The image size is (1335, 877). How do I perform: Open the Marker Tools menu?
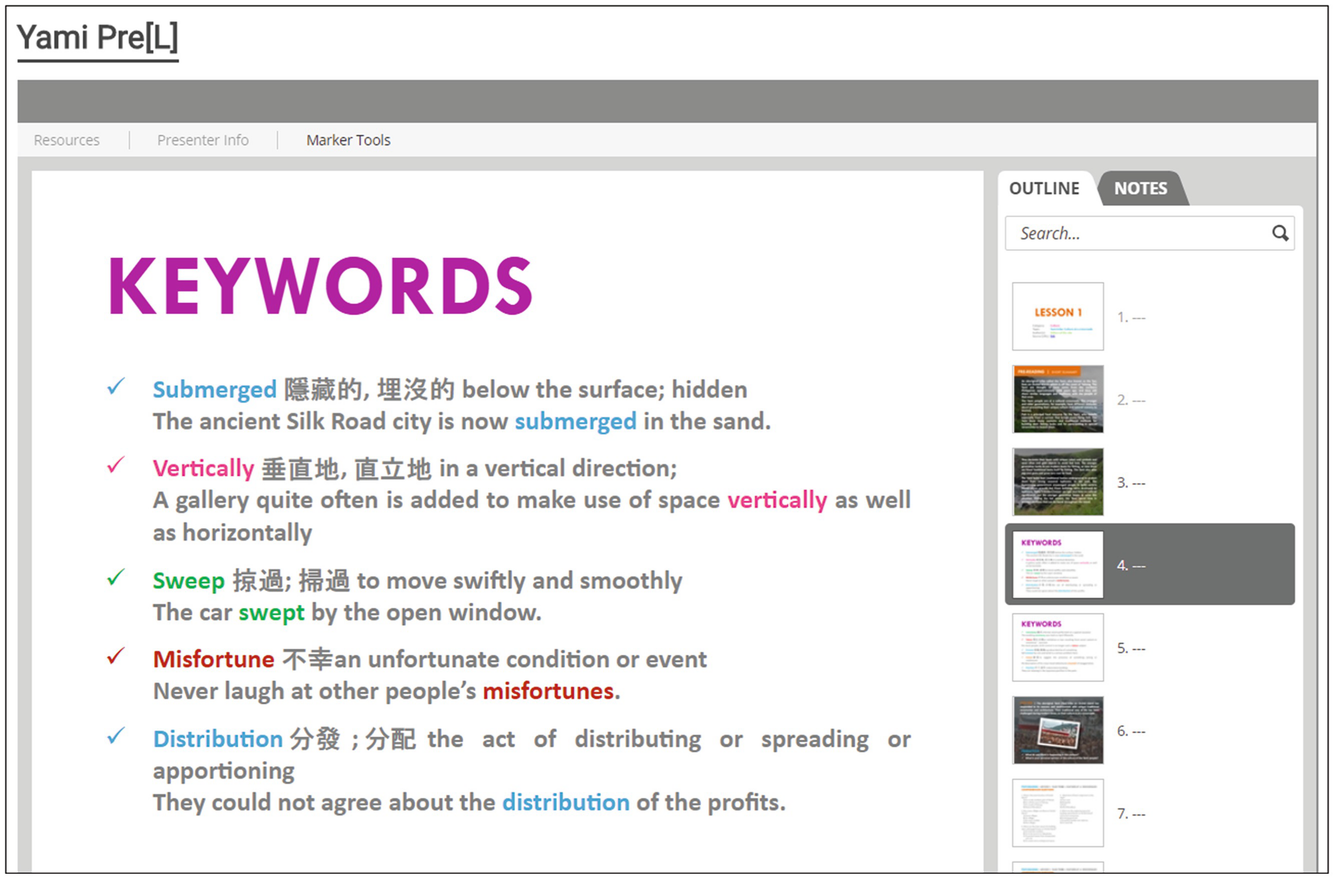[x=348, y=140]
